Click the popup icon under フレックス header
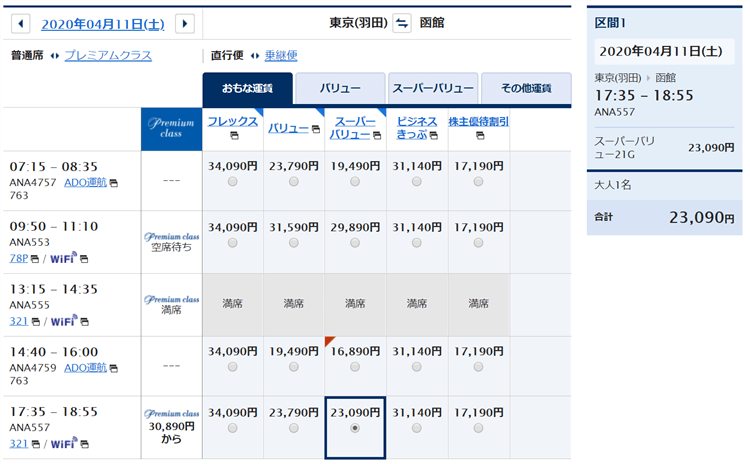Viewport: 750px width, 464px height. pos(233,135)
